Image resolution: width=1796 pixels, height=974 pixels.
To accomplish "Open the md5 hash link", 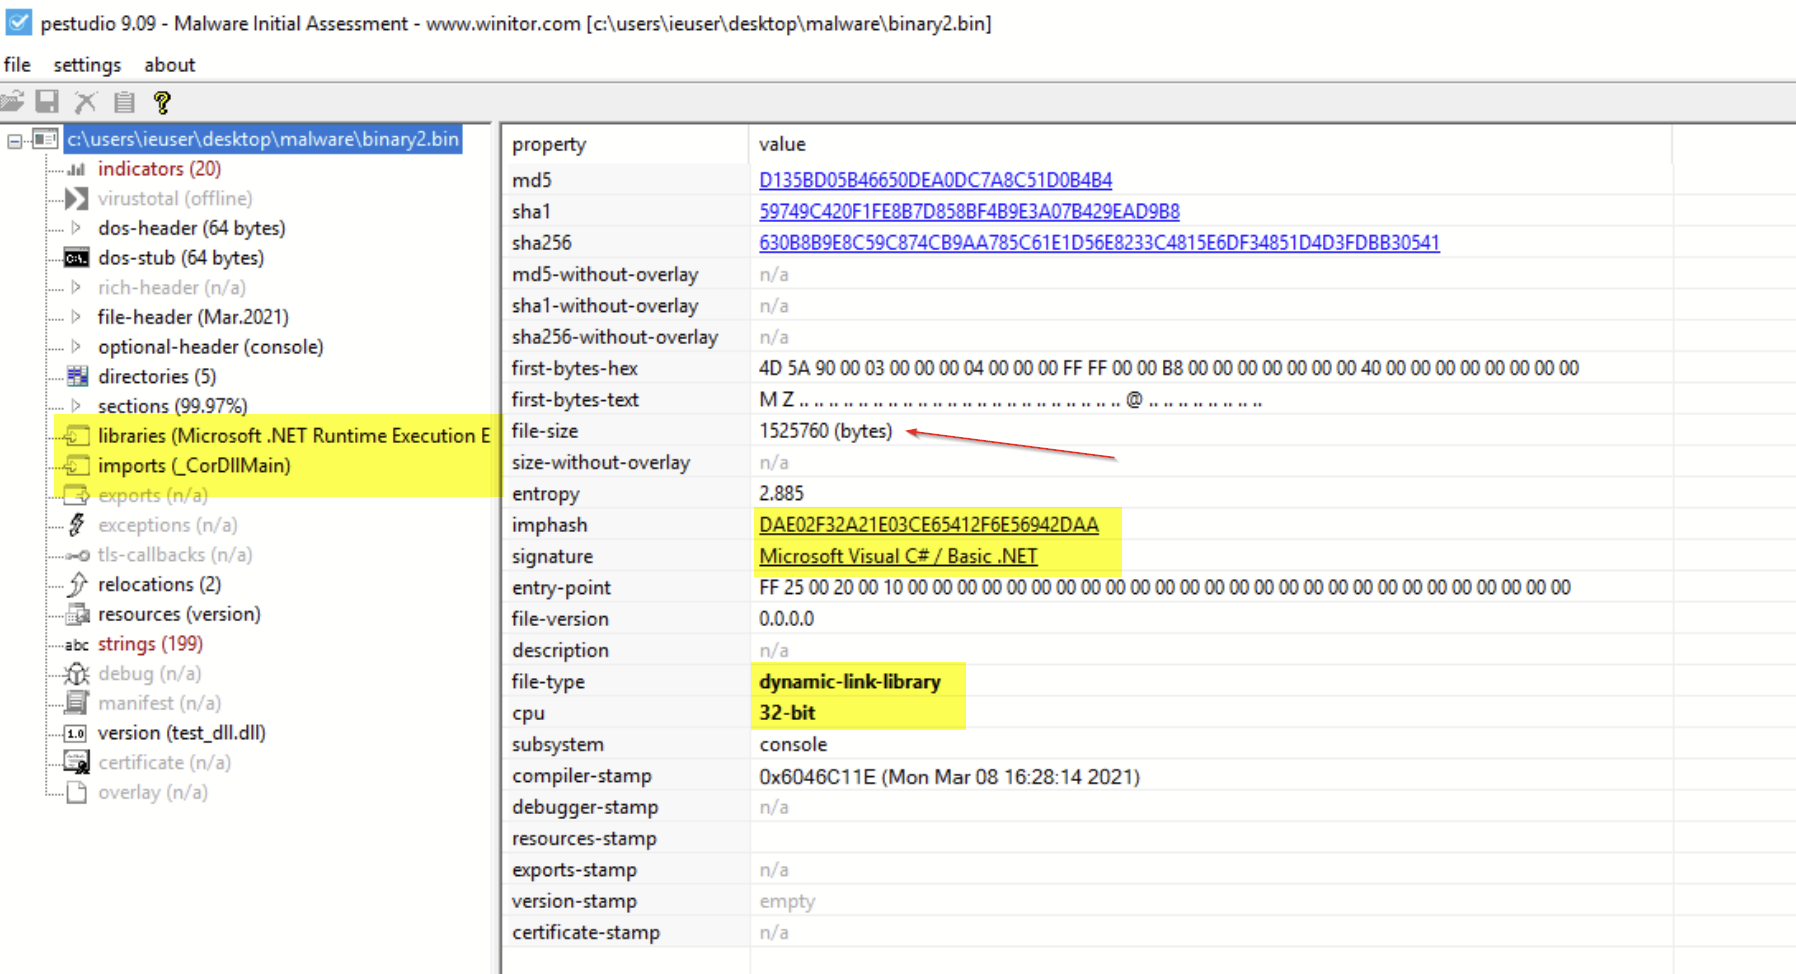I will pos(935,180).
